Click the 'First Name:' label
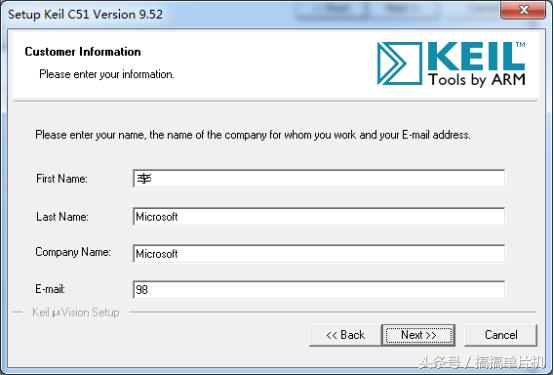554x375 pixels. click(x=62, y=178)
